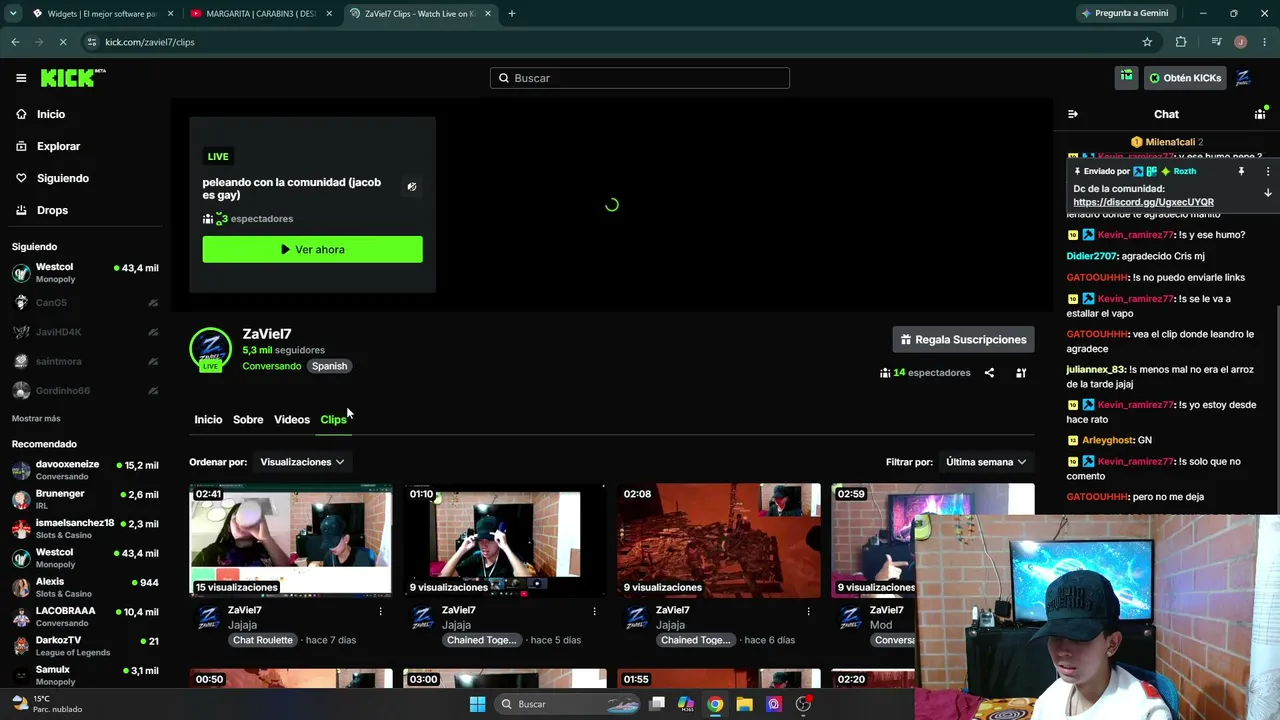Open Westcol 43,4 mil in Siguiendo list
1280x720 pixels.
[x=85, y=273]
